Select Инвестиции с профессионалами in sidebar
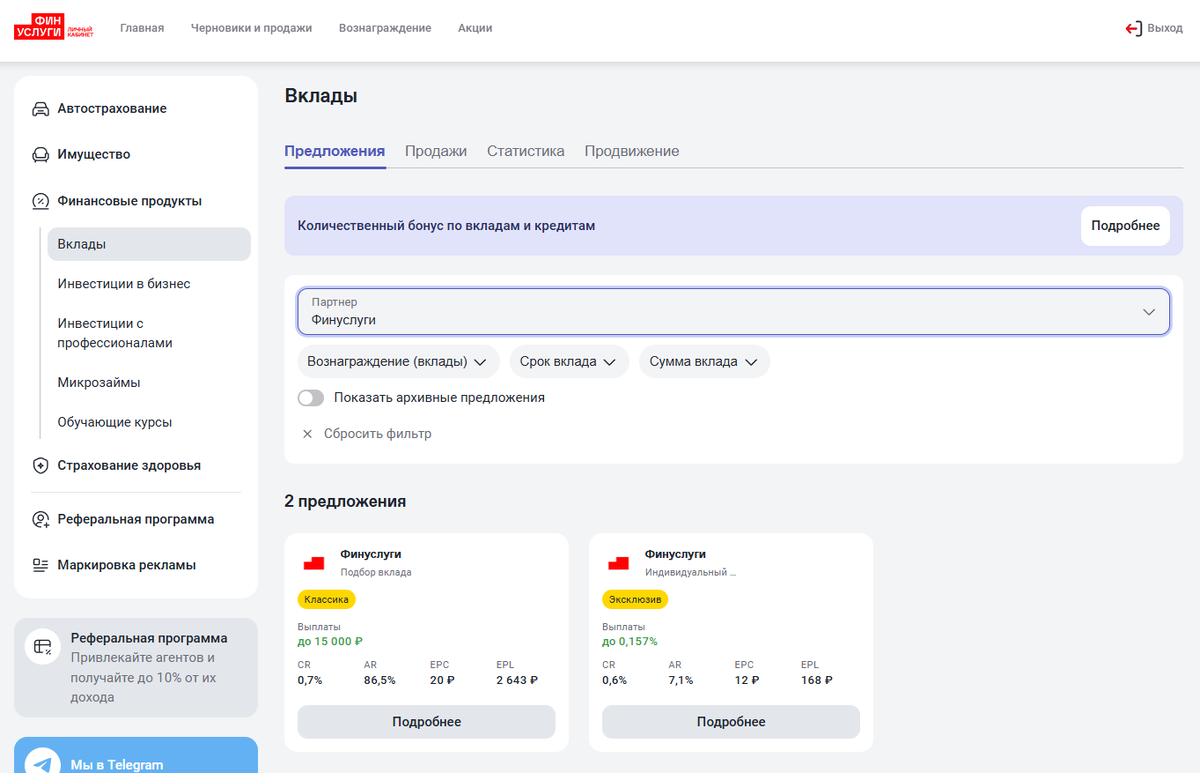The image size is (1200, 773). tap(115, 333)
